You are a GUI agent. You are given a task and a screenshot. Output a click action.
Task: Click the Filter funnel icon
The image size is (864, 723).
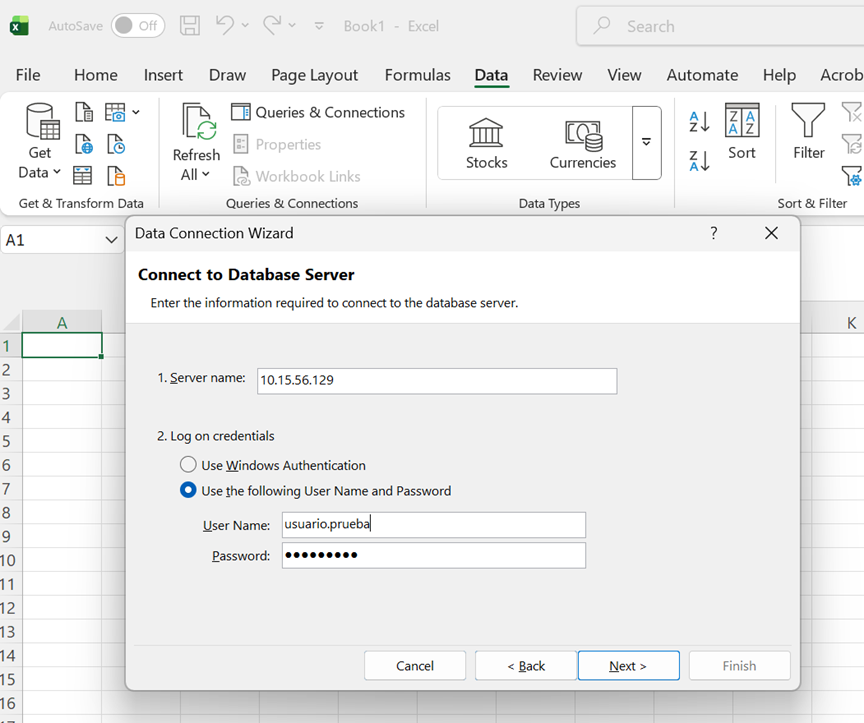[x=808, y=132]
